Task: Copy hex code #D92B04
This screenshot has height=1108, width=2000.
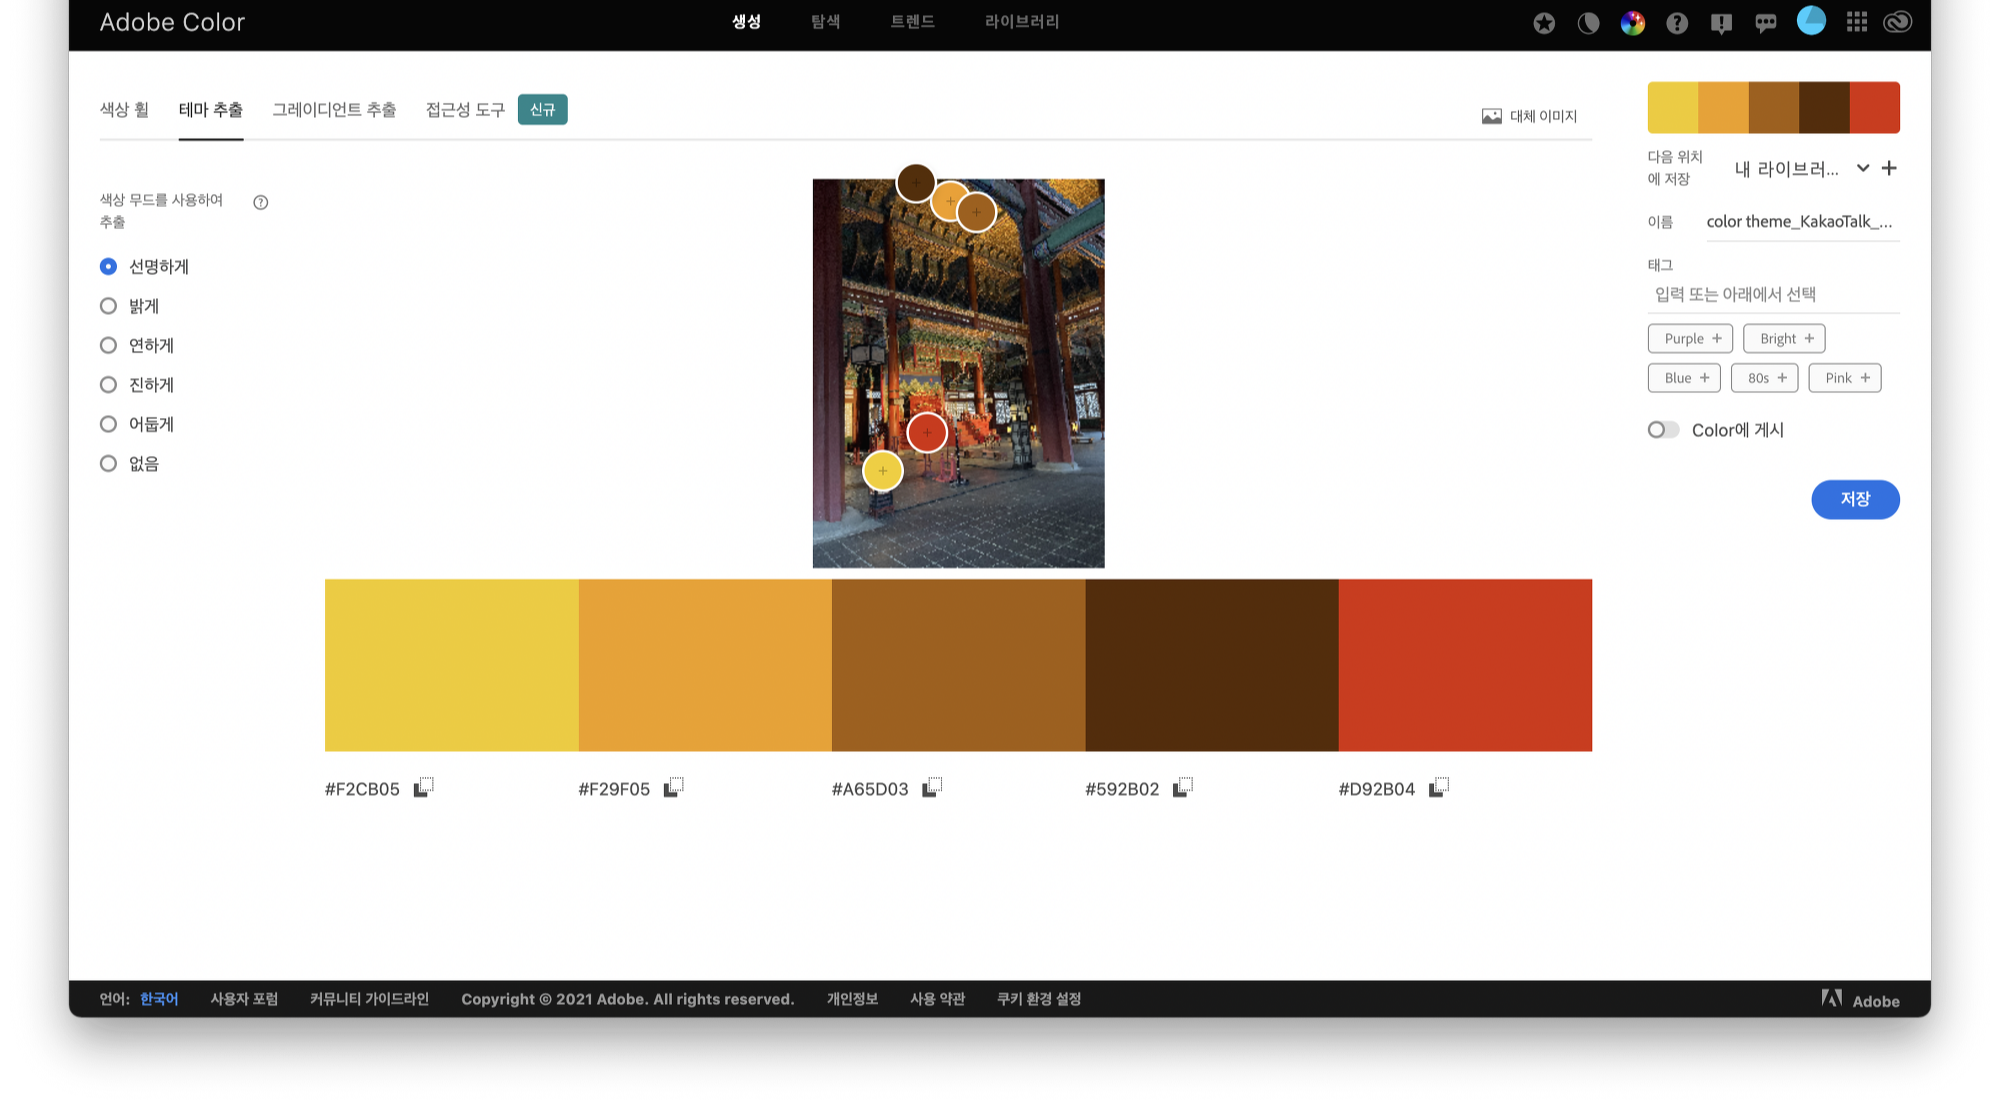Action: [x=1439, y=788]
